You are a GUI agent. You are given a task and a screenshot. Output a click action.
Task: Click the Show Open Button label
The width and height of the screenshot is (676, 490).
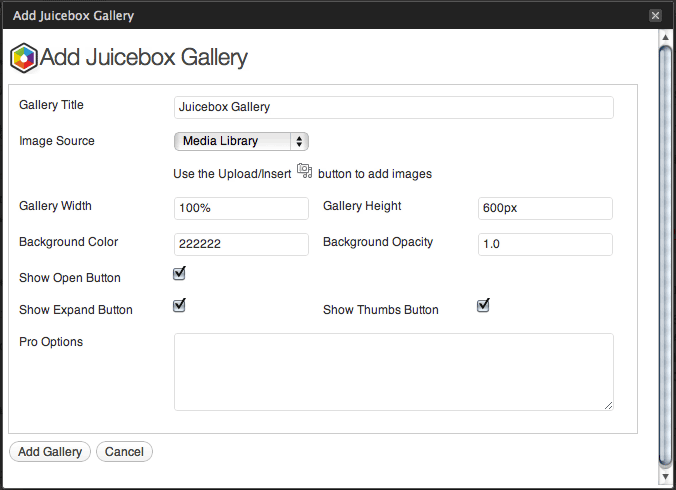pyautogui.click(x=70, y=278)
